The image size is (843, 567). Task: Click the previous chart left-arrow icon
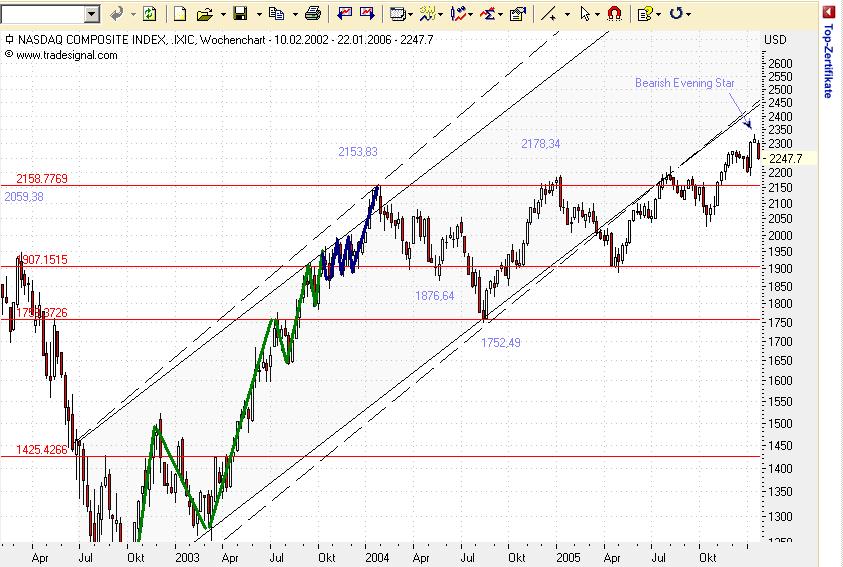pos(344,13)
